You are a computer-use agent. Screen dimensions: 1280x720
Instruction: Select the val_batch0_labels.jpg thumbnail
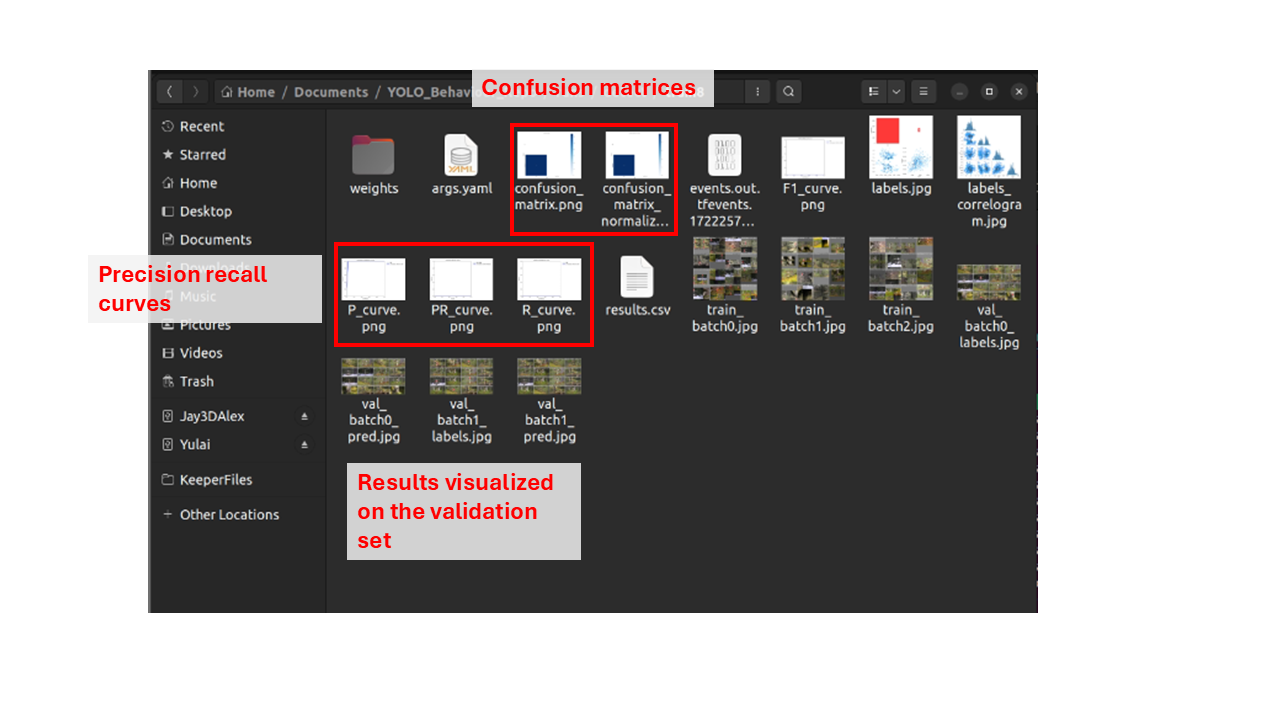[989, 283]
